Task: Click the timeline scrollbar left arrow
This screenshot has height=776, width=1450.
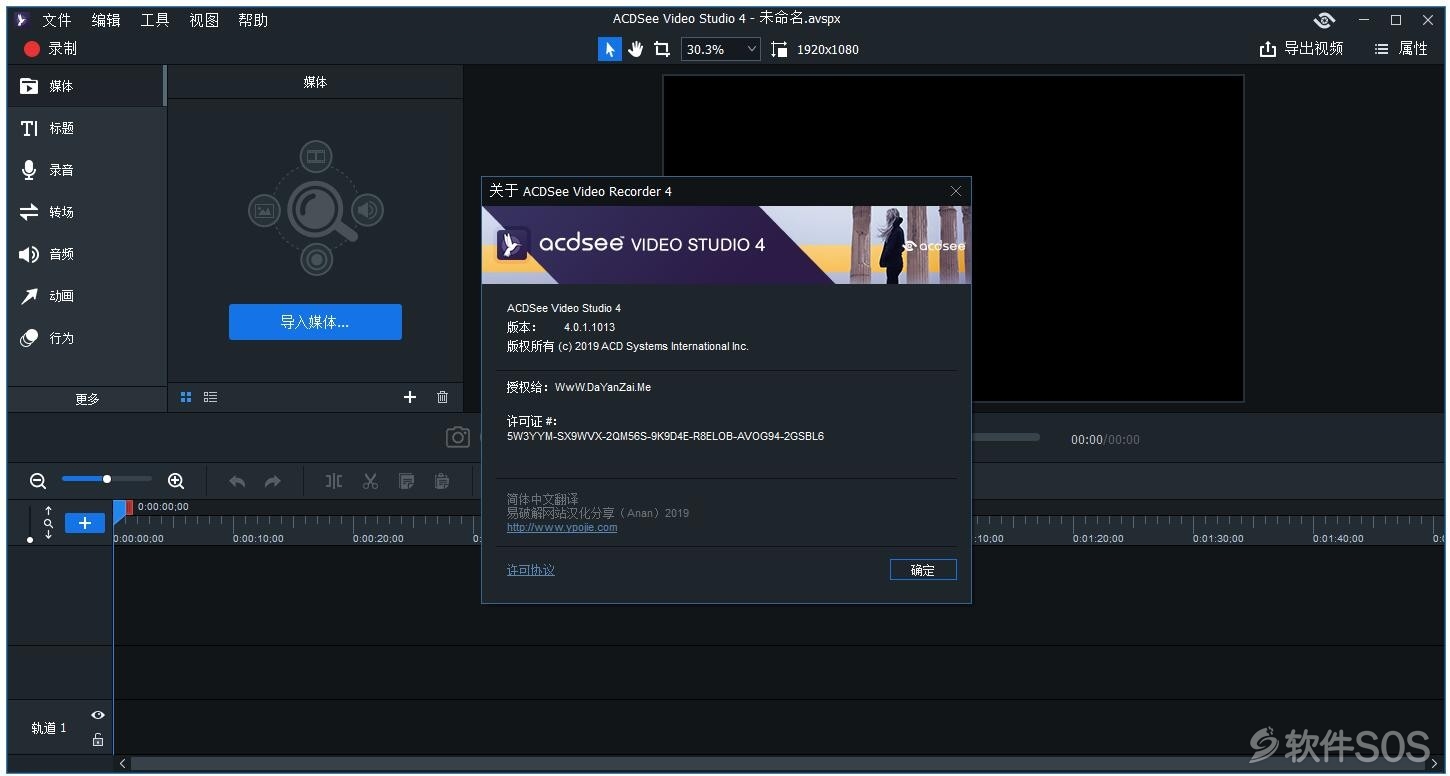Action: coord(123,764)
